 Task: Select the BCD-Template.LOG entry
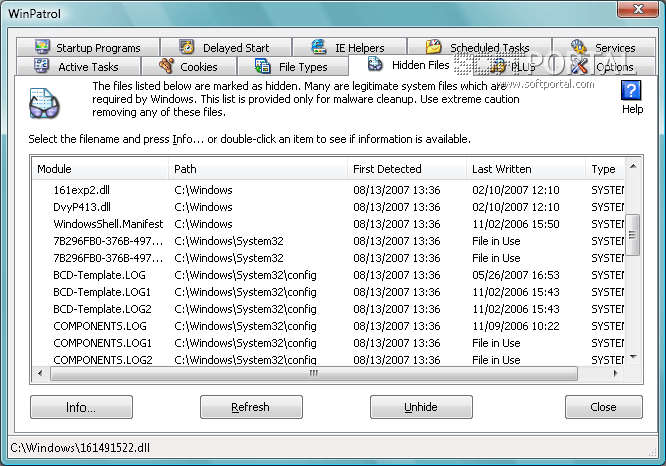pos(328,275)
